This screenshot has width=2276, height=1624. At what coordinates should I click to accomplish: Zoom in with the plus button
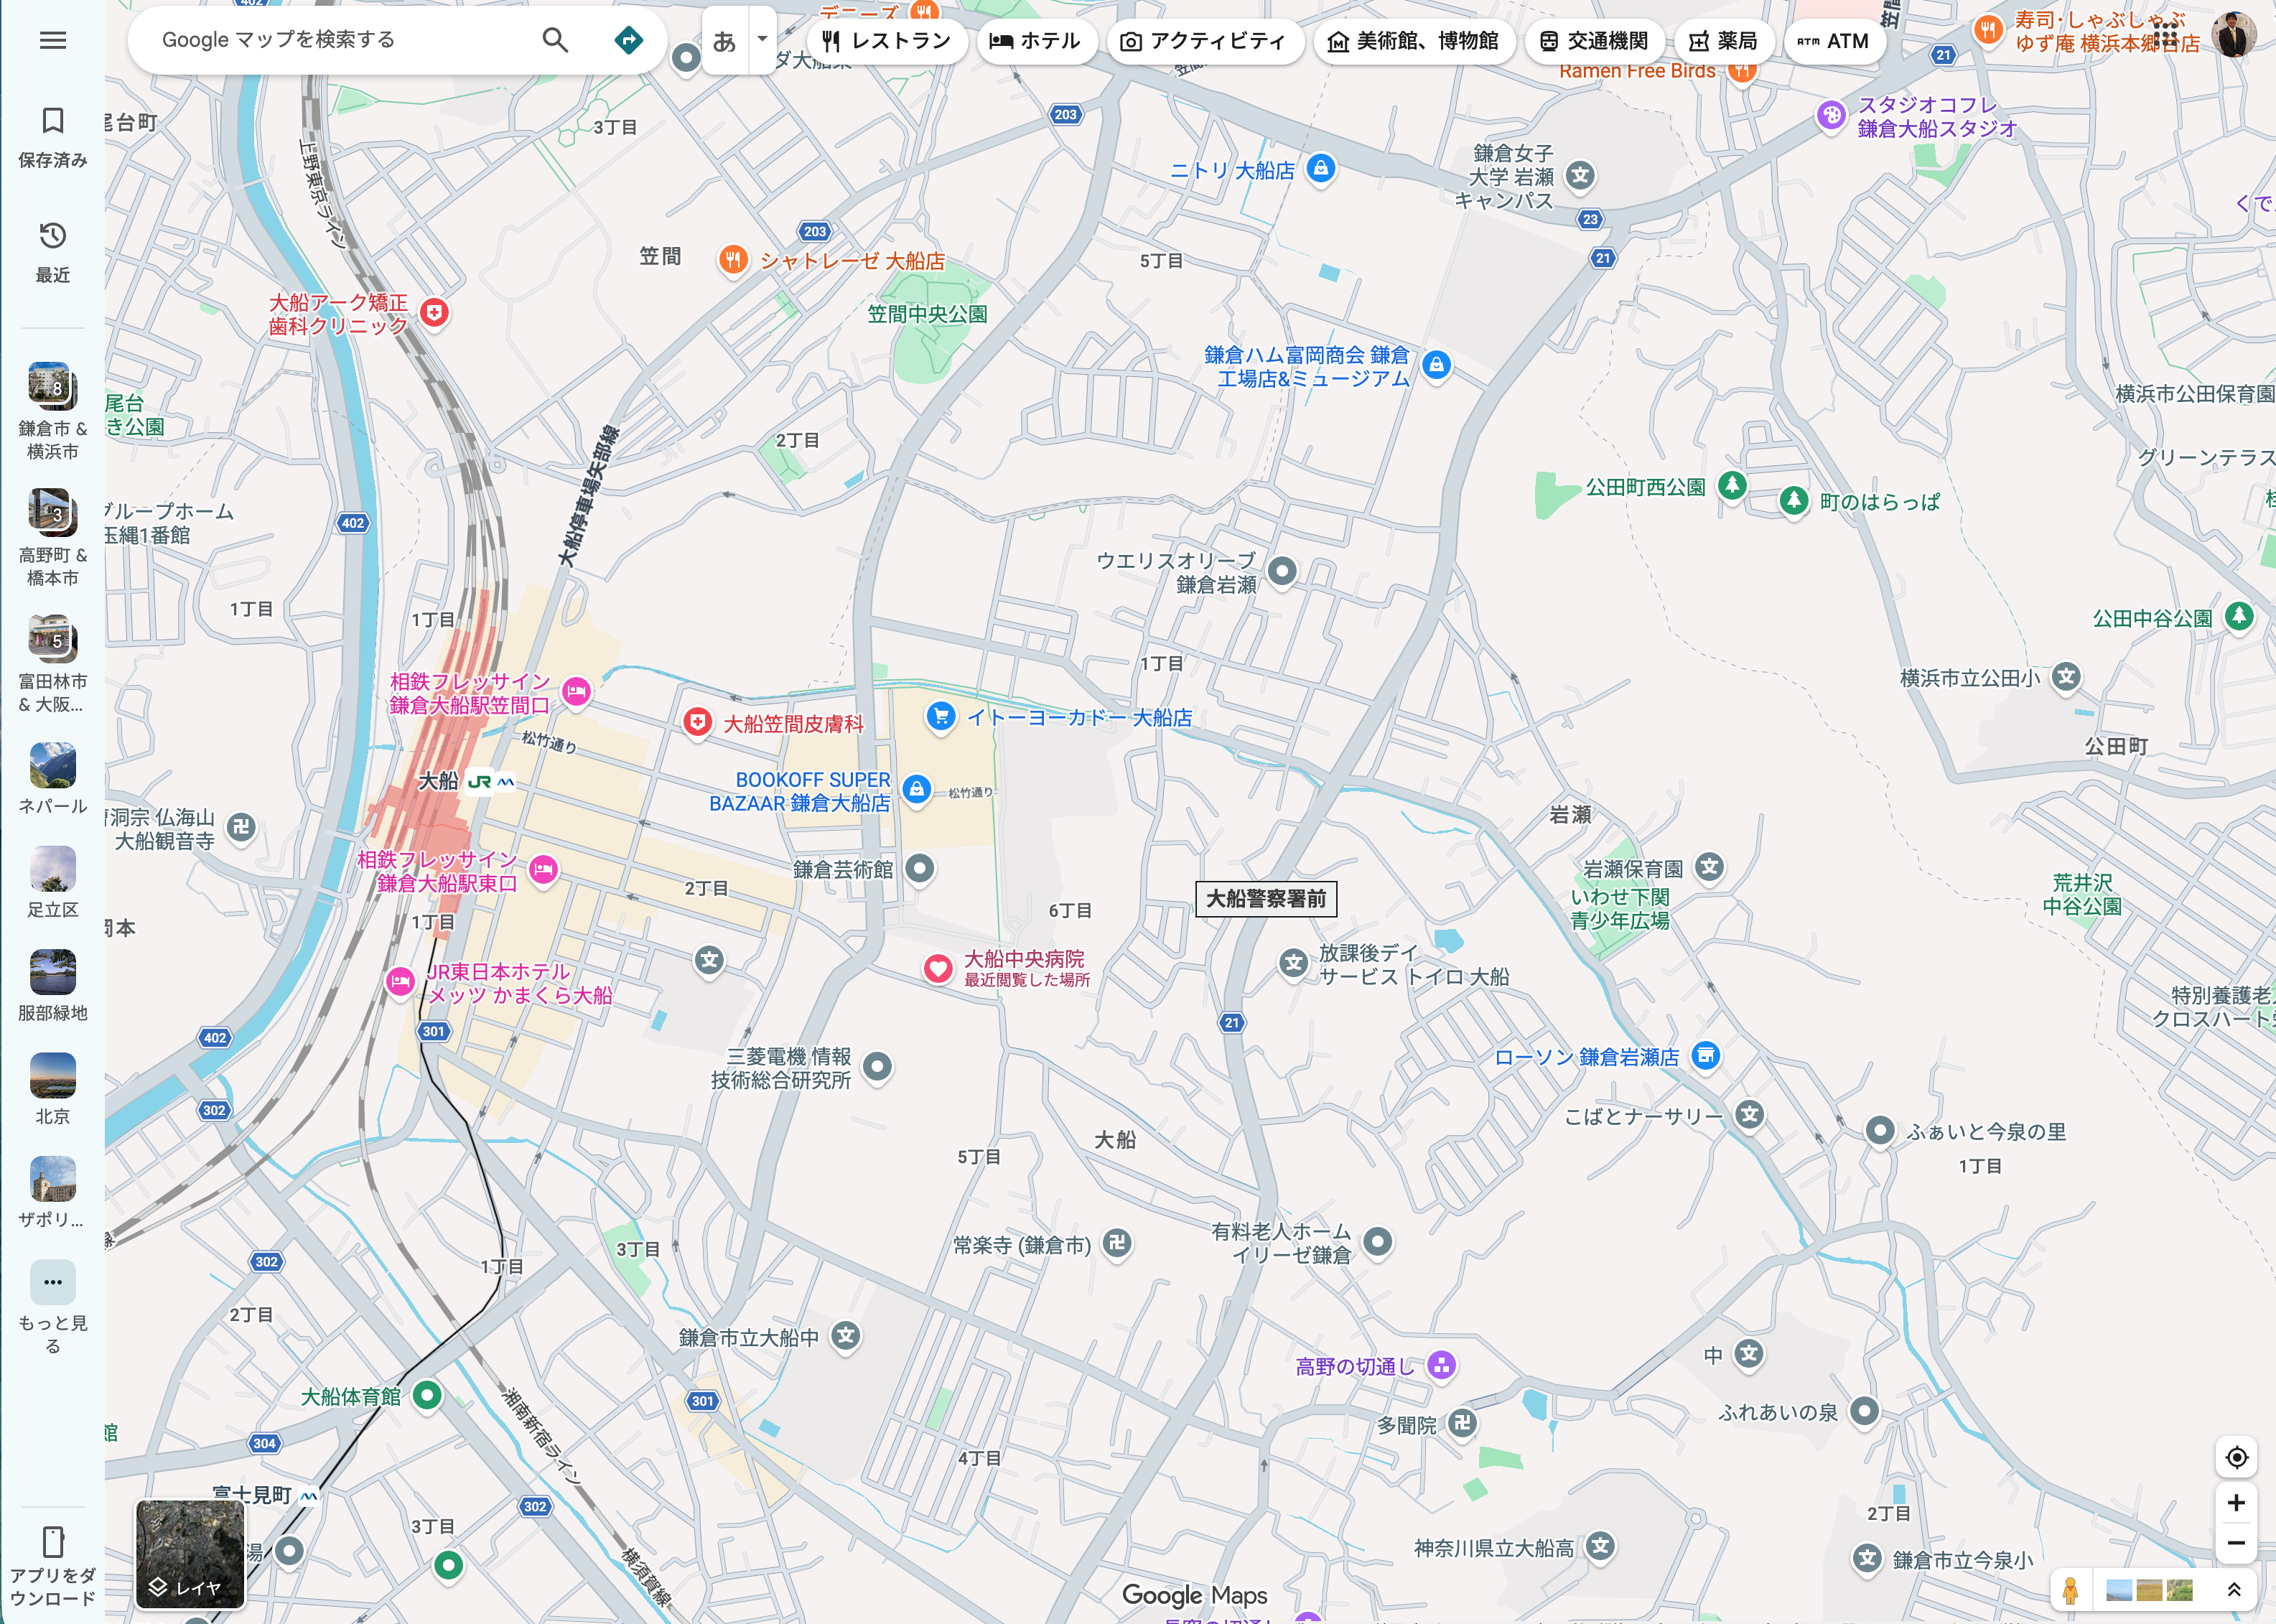[x=2236, y=1502]
